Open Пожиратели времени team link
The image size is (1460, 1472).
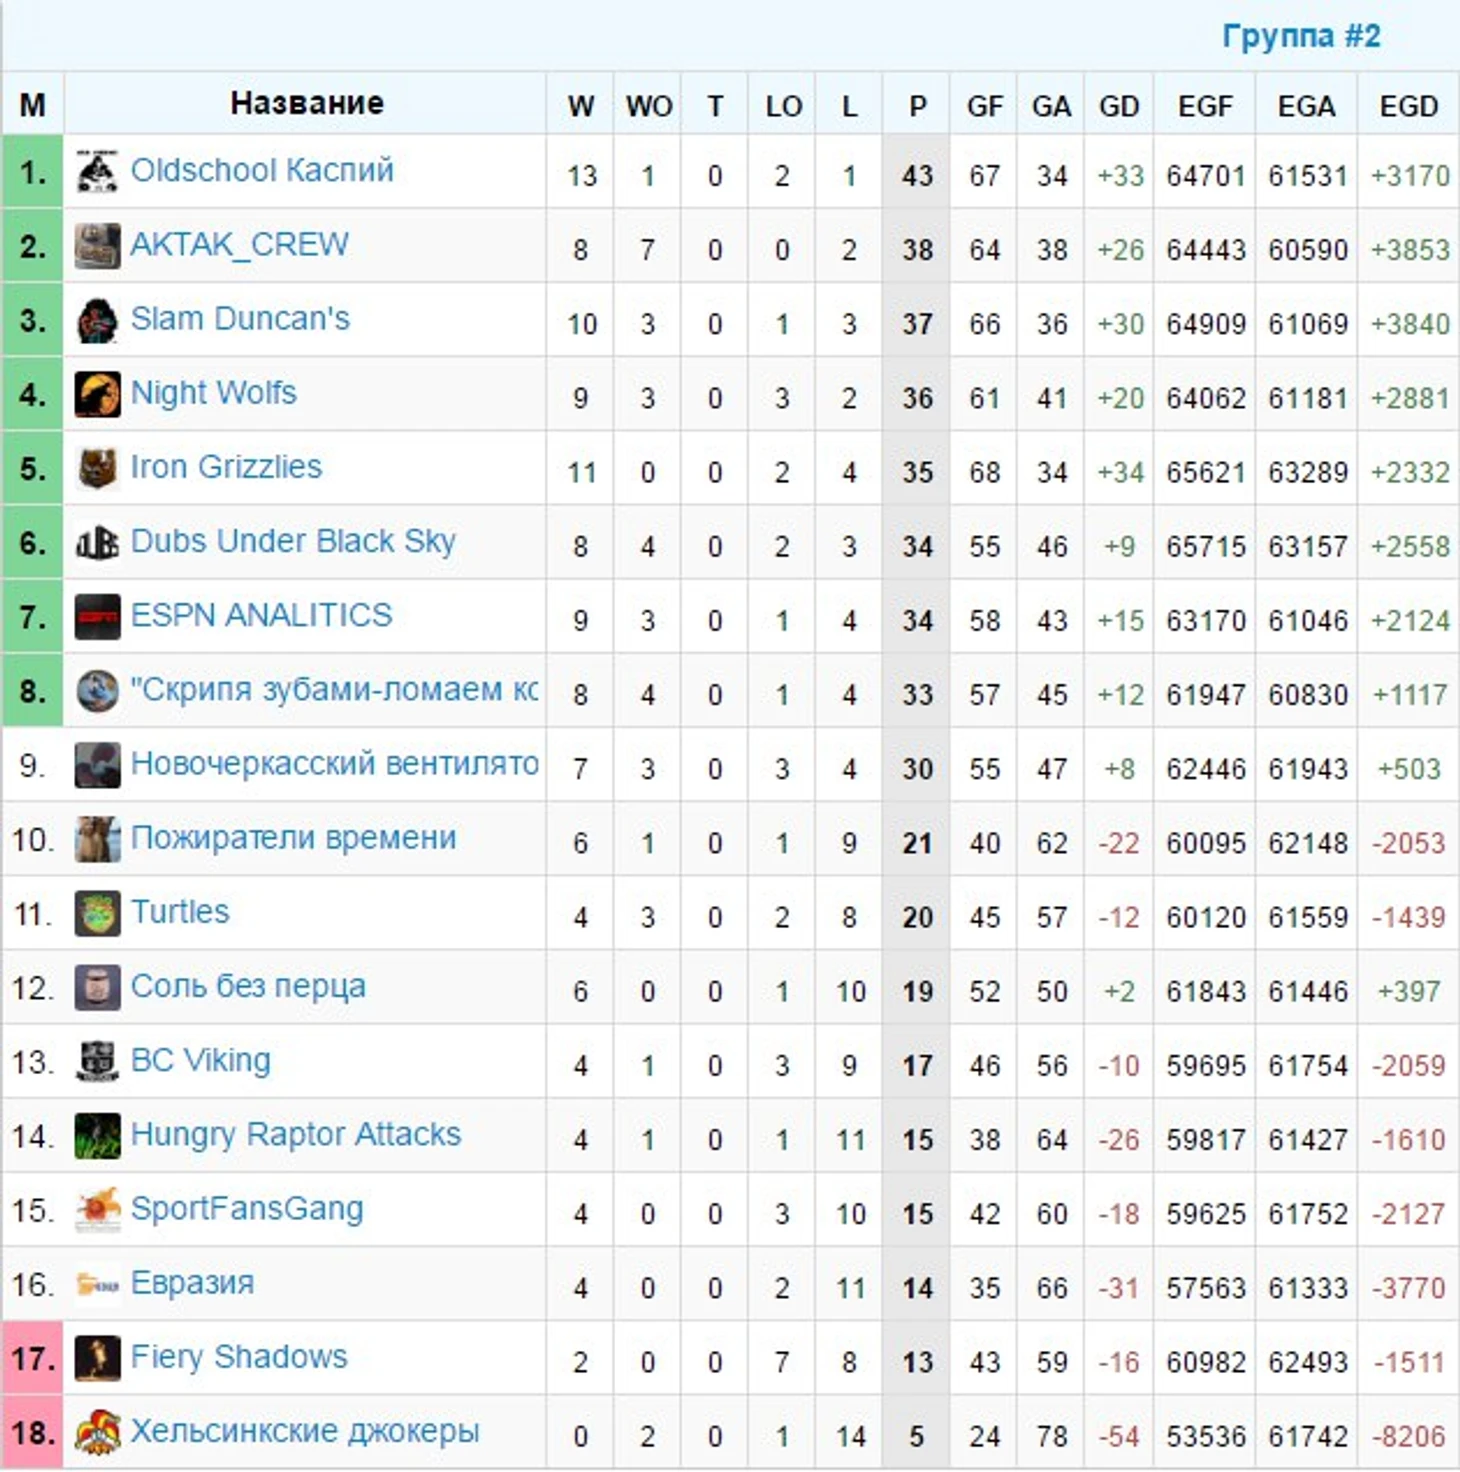click(x=293, y=838)
